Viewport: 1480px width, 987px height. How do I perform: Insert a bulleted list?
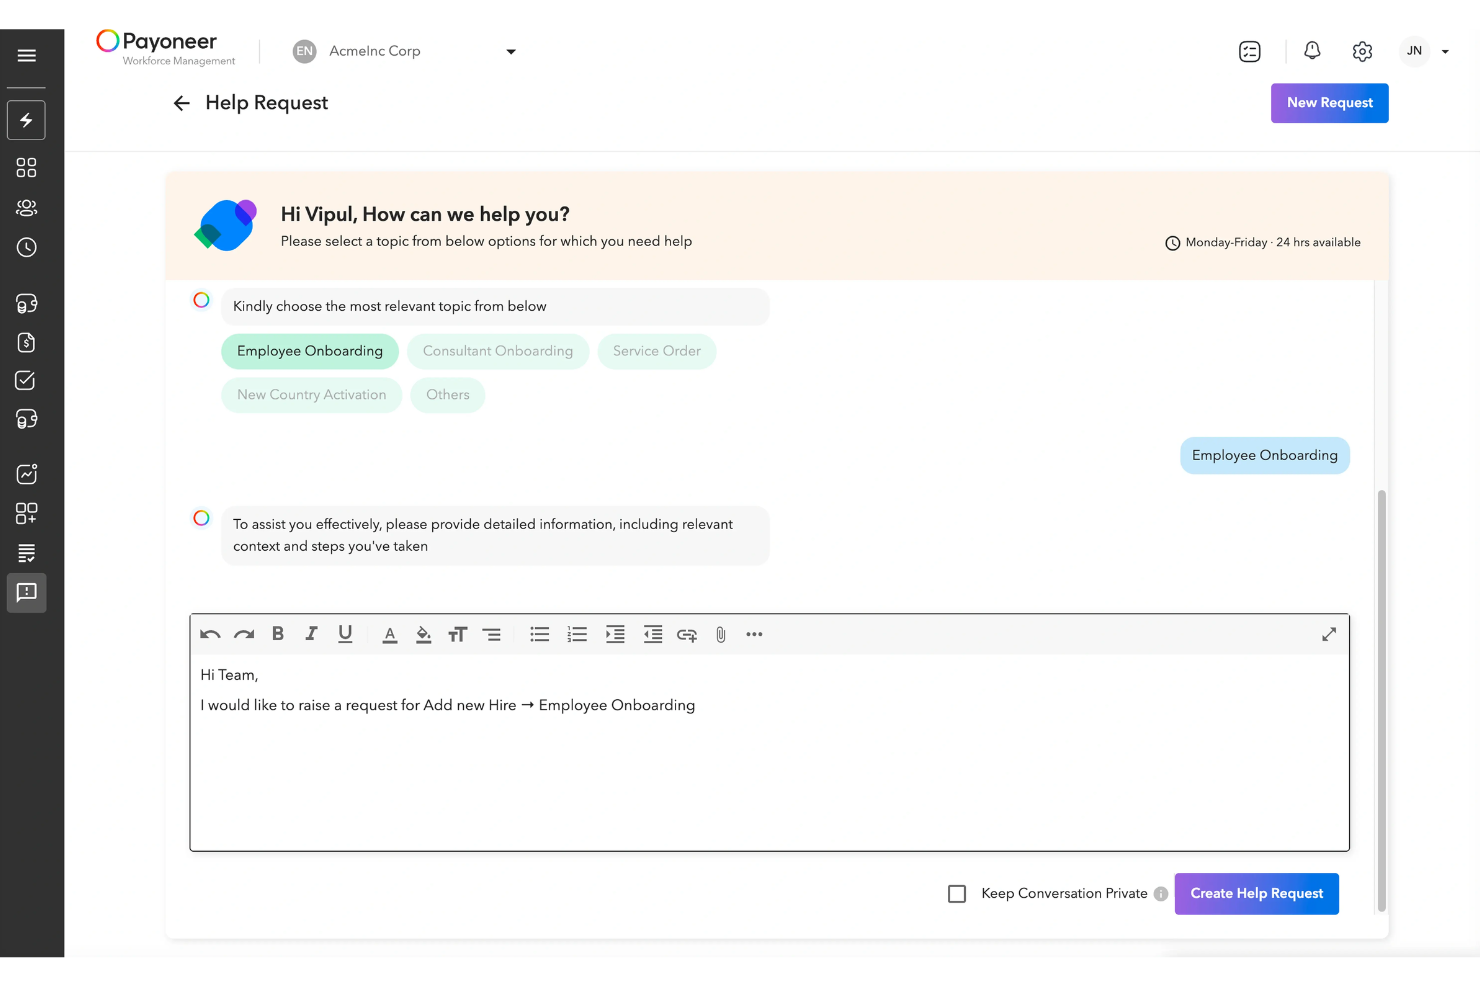point(540,635)
